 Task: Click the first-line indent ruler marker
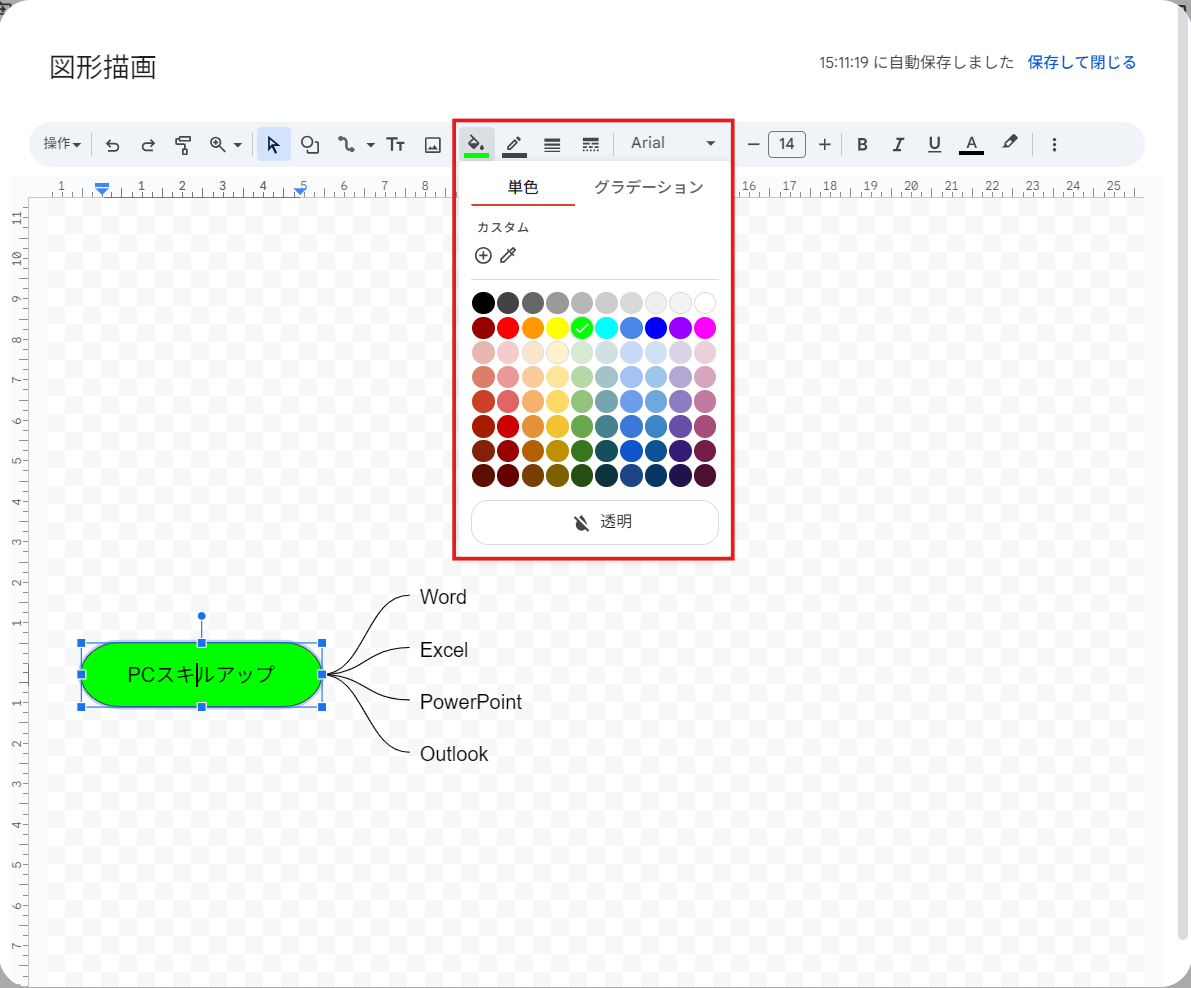[x=102, y=186]
